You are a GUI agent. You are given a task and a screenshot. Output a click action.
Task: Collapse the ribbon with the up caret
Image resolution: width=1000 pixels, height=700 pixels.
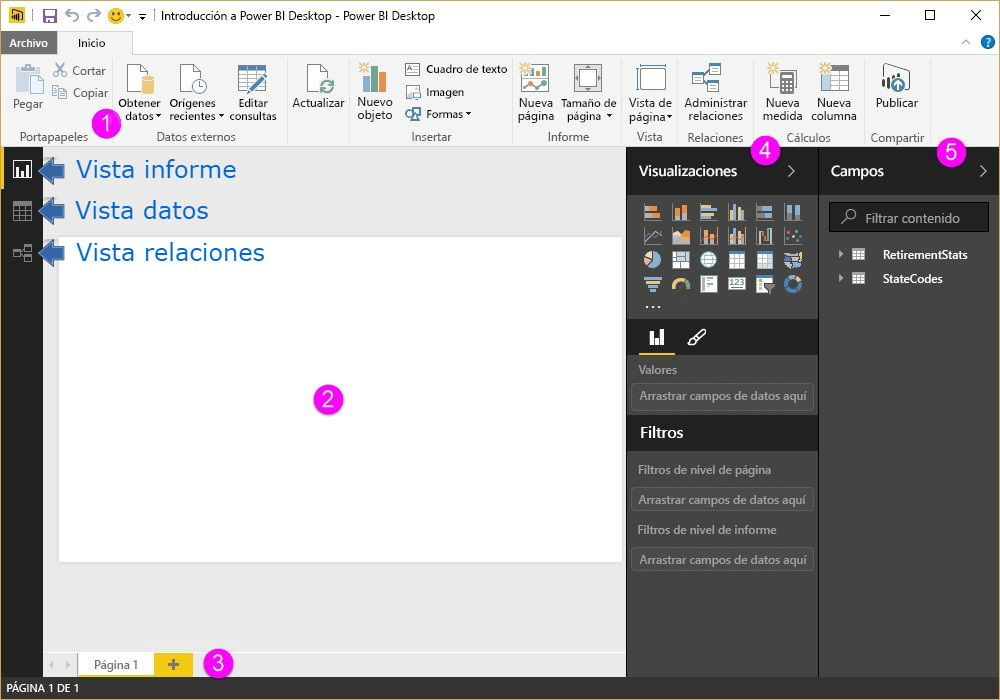point(966,42)
